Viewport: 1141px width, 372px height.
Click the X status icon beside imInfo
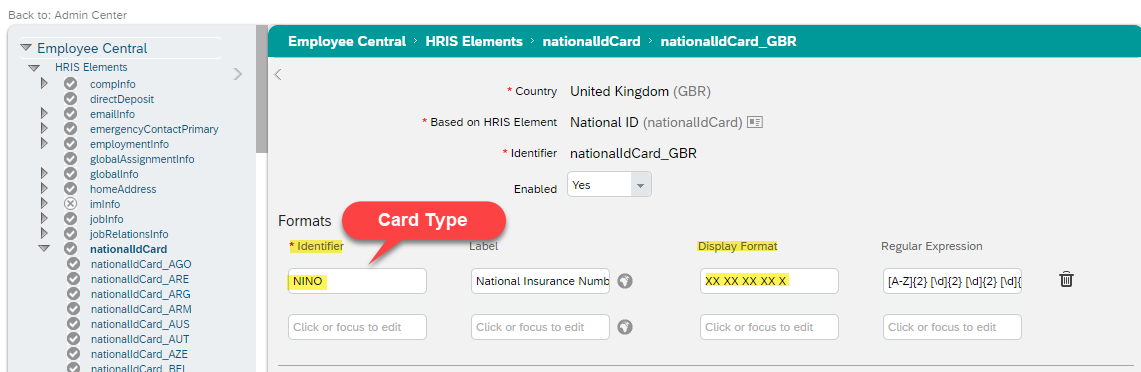[71, 204]
